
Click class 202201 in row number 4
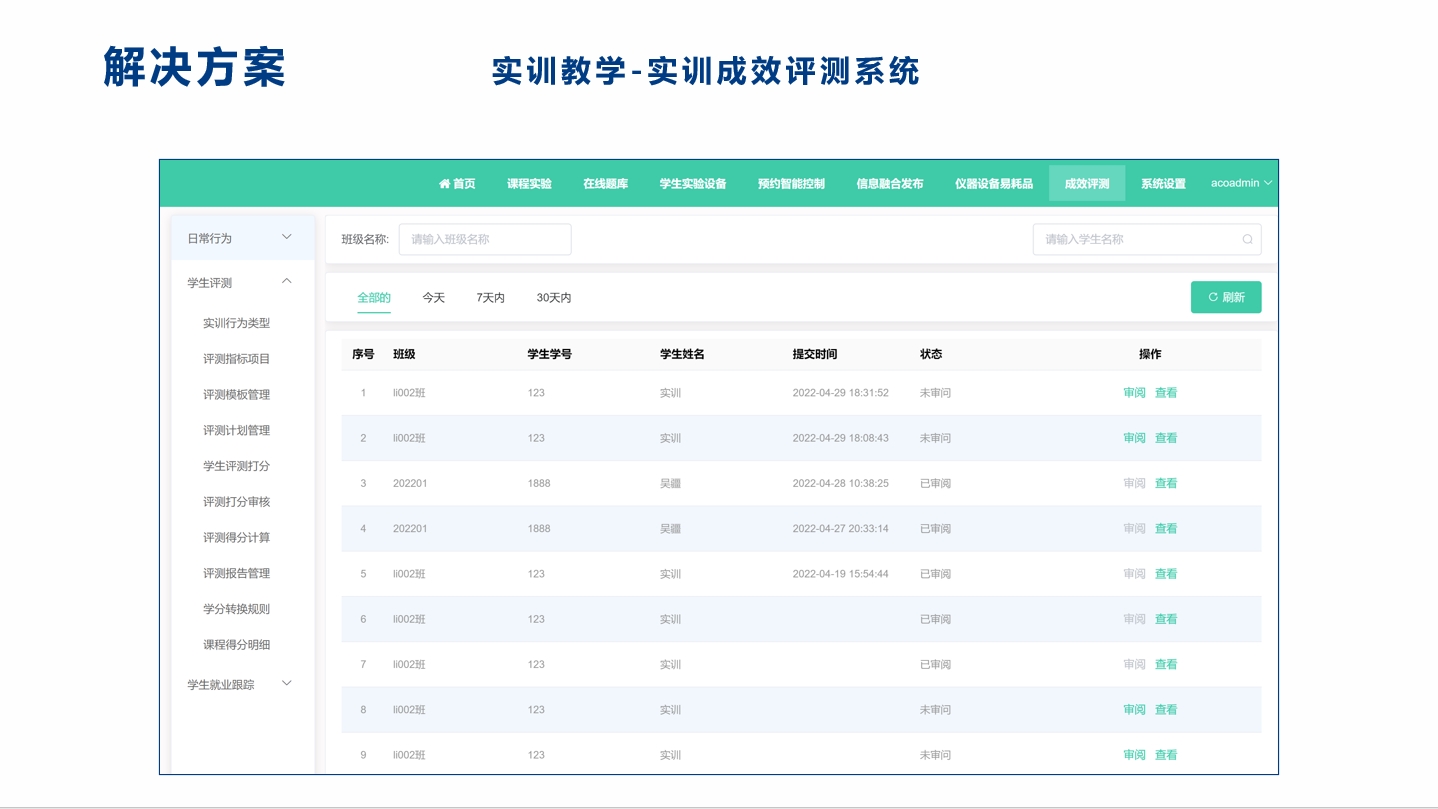(x=410, y=529)
